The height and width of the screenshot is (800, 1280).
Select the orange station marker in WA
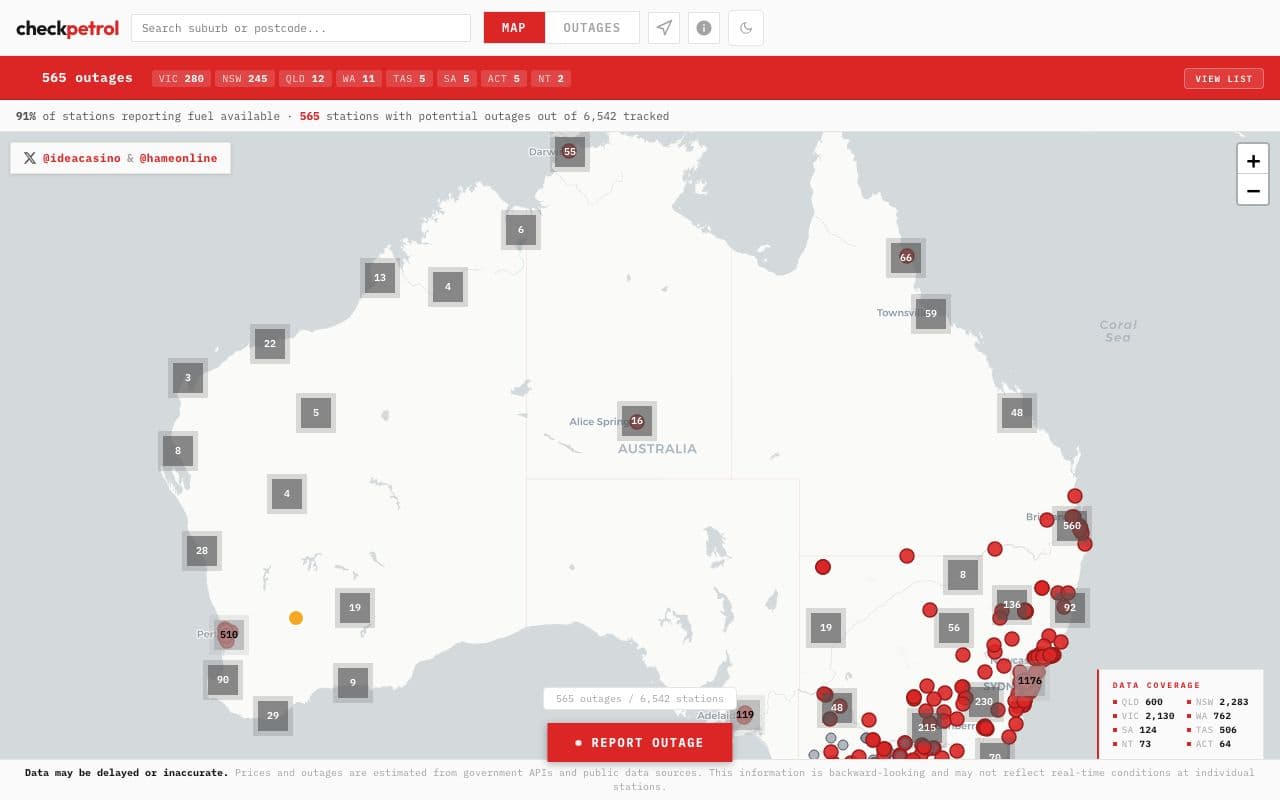tap(296, 618)
